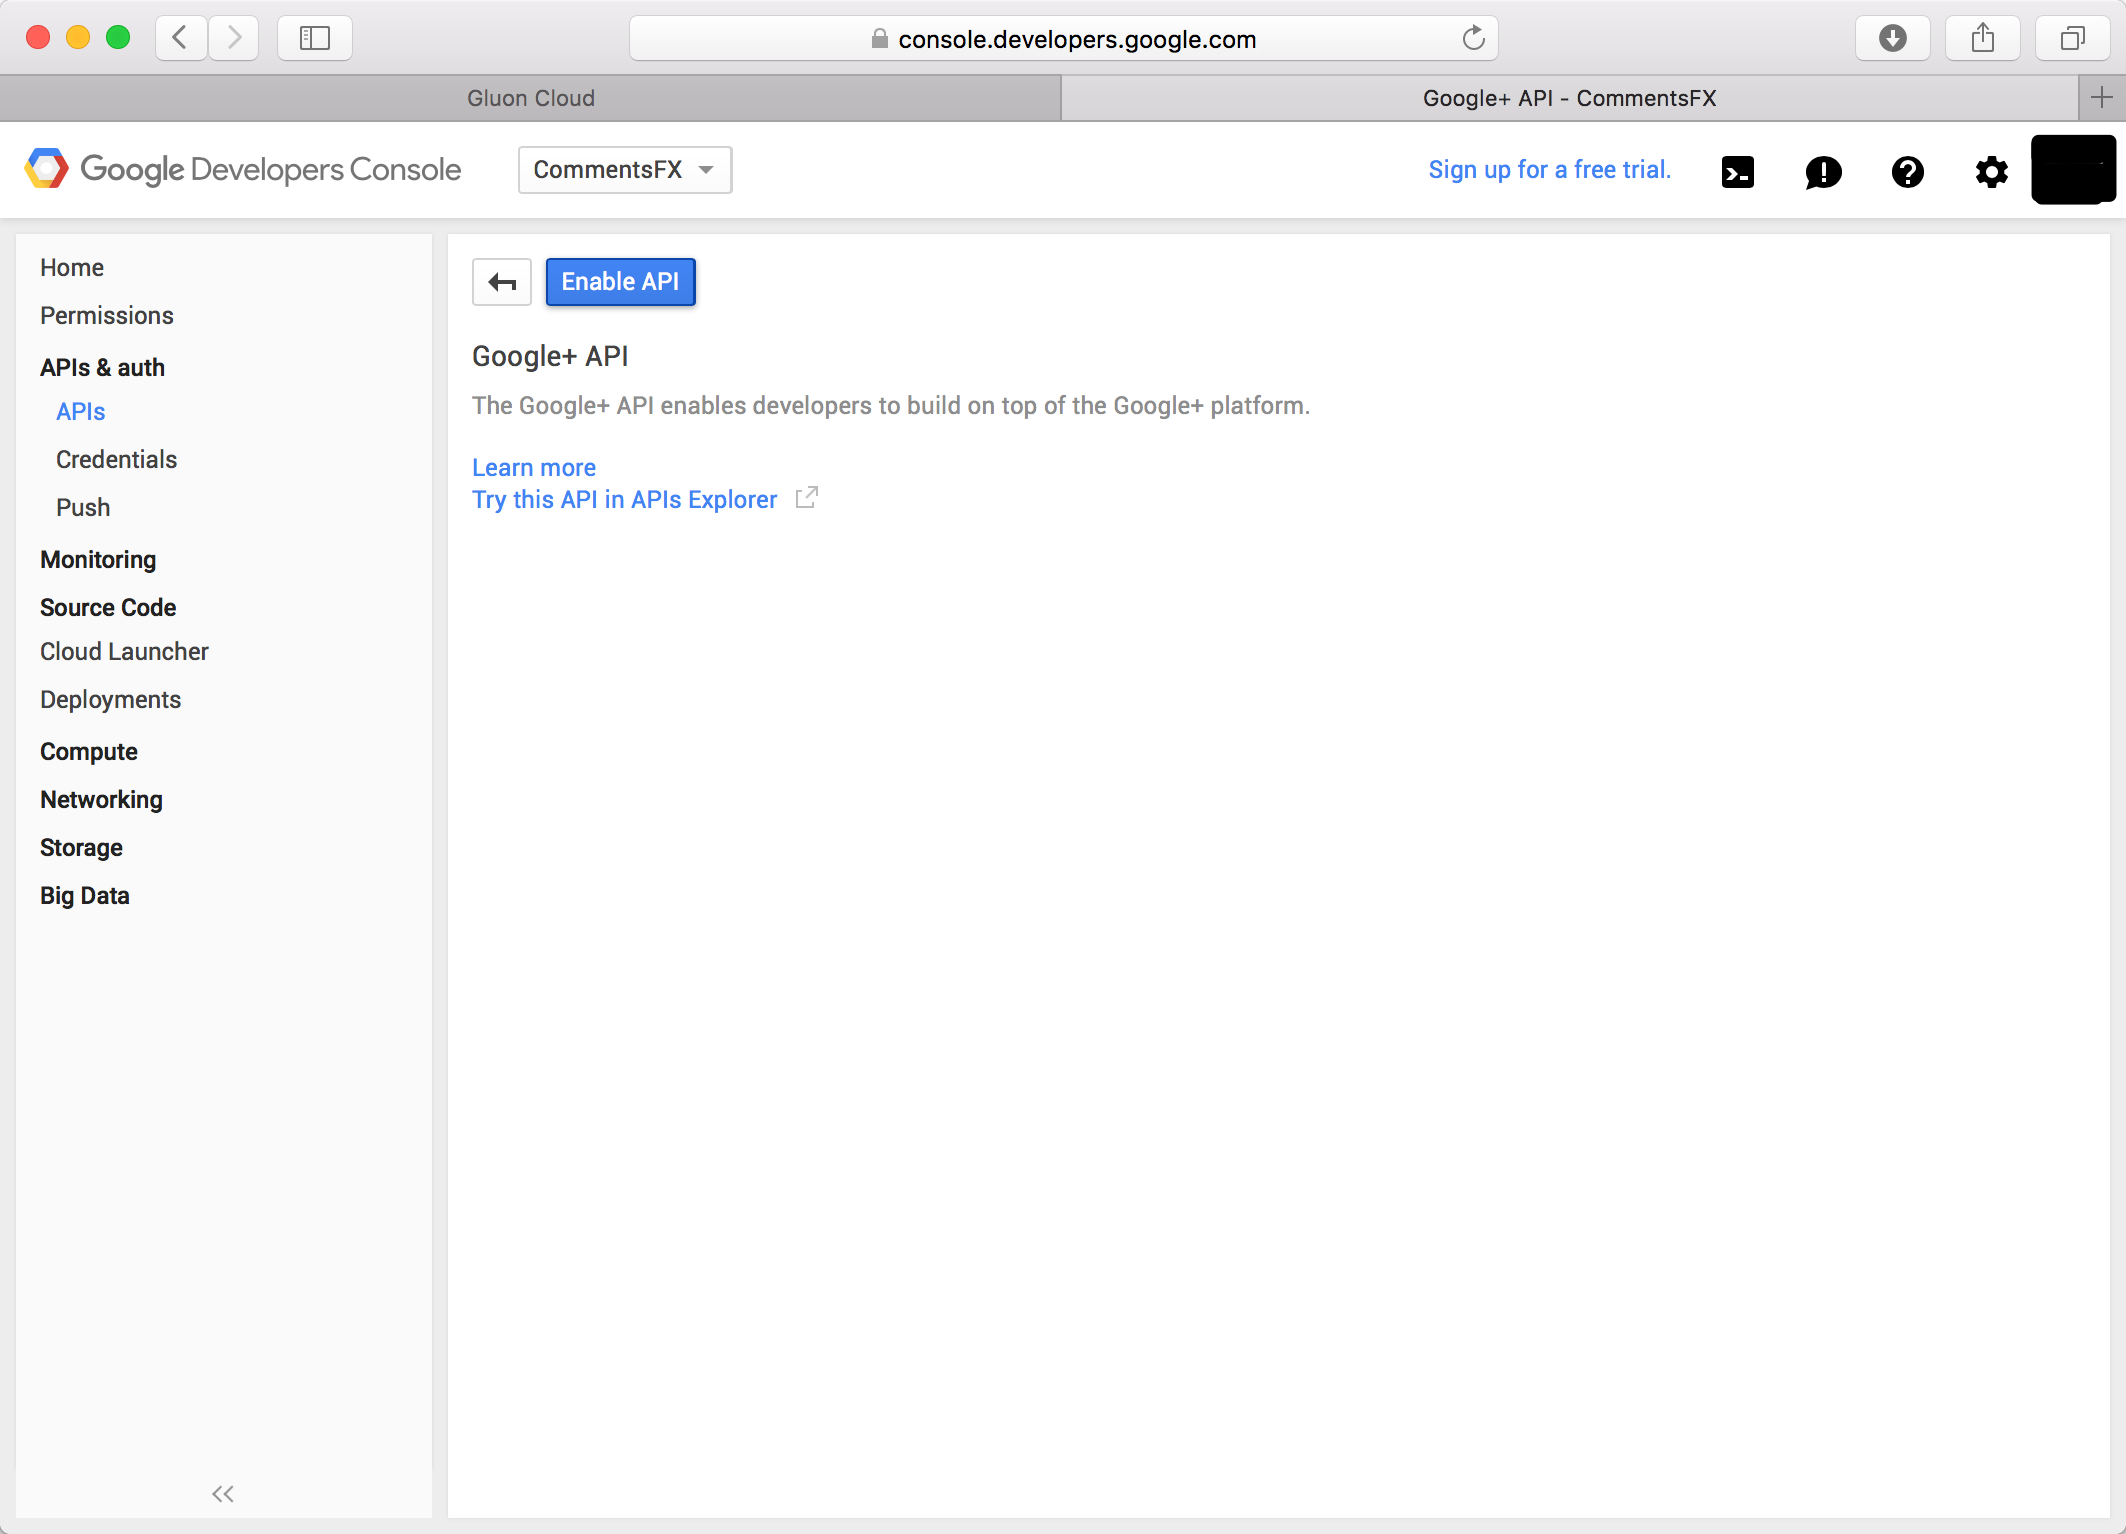Go to Home in the sidebar

(72, 268)
